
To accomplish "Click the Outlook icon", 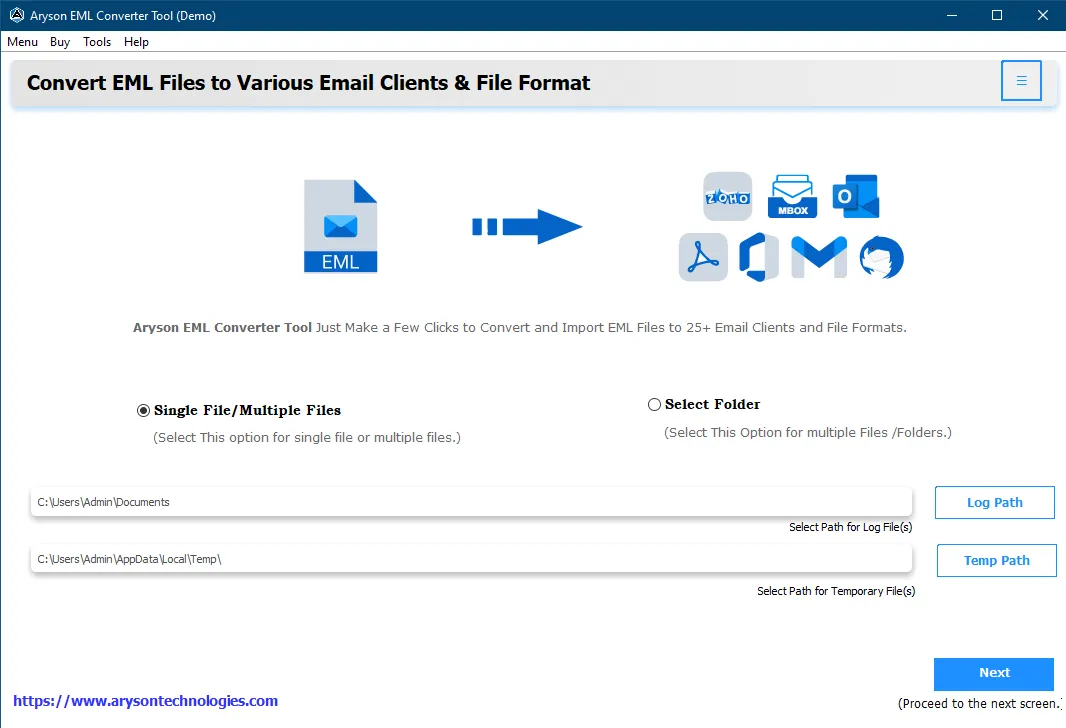I will pyautogui.click(x=856, y=196).
